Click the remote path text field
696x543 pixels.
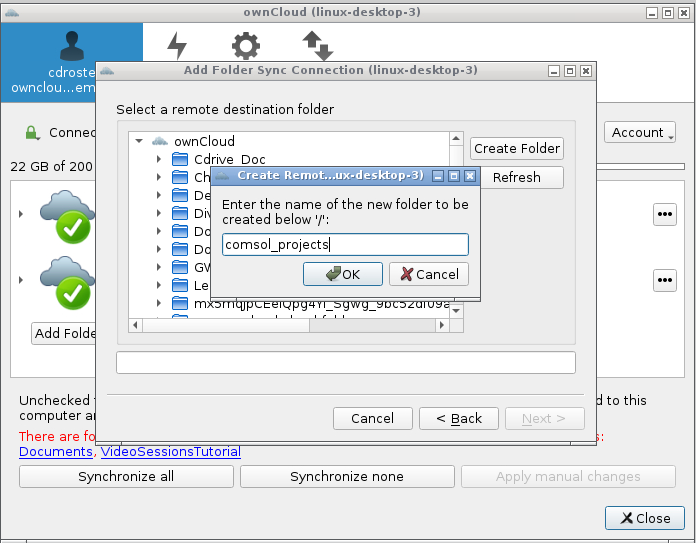346,363
